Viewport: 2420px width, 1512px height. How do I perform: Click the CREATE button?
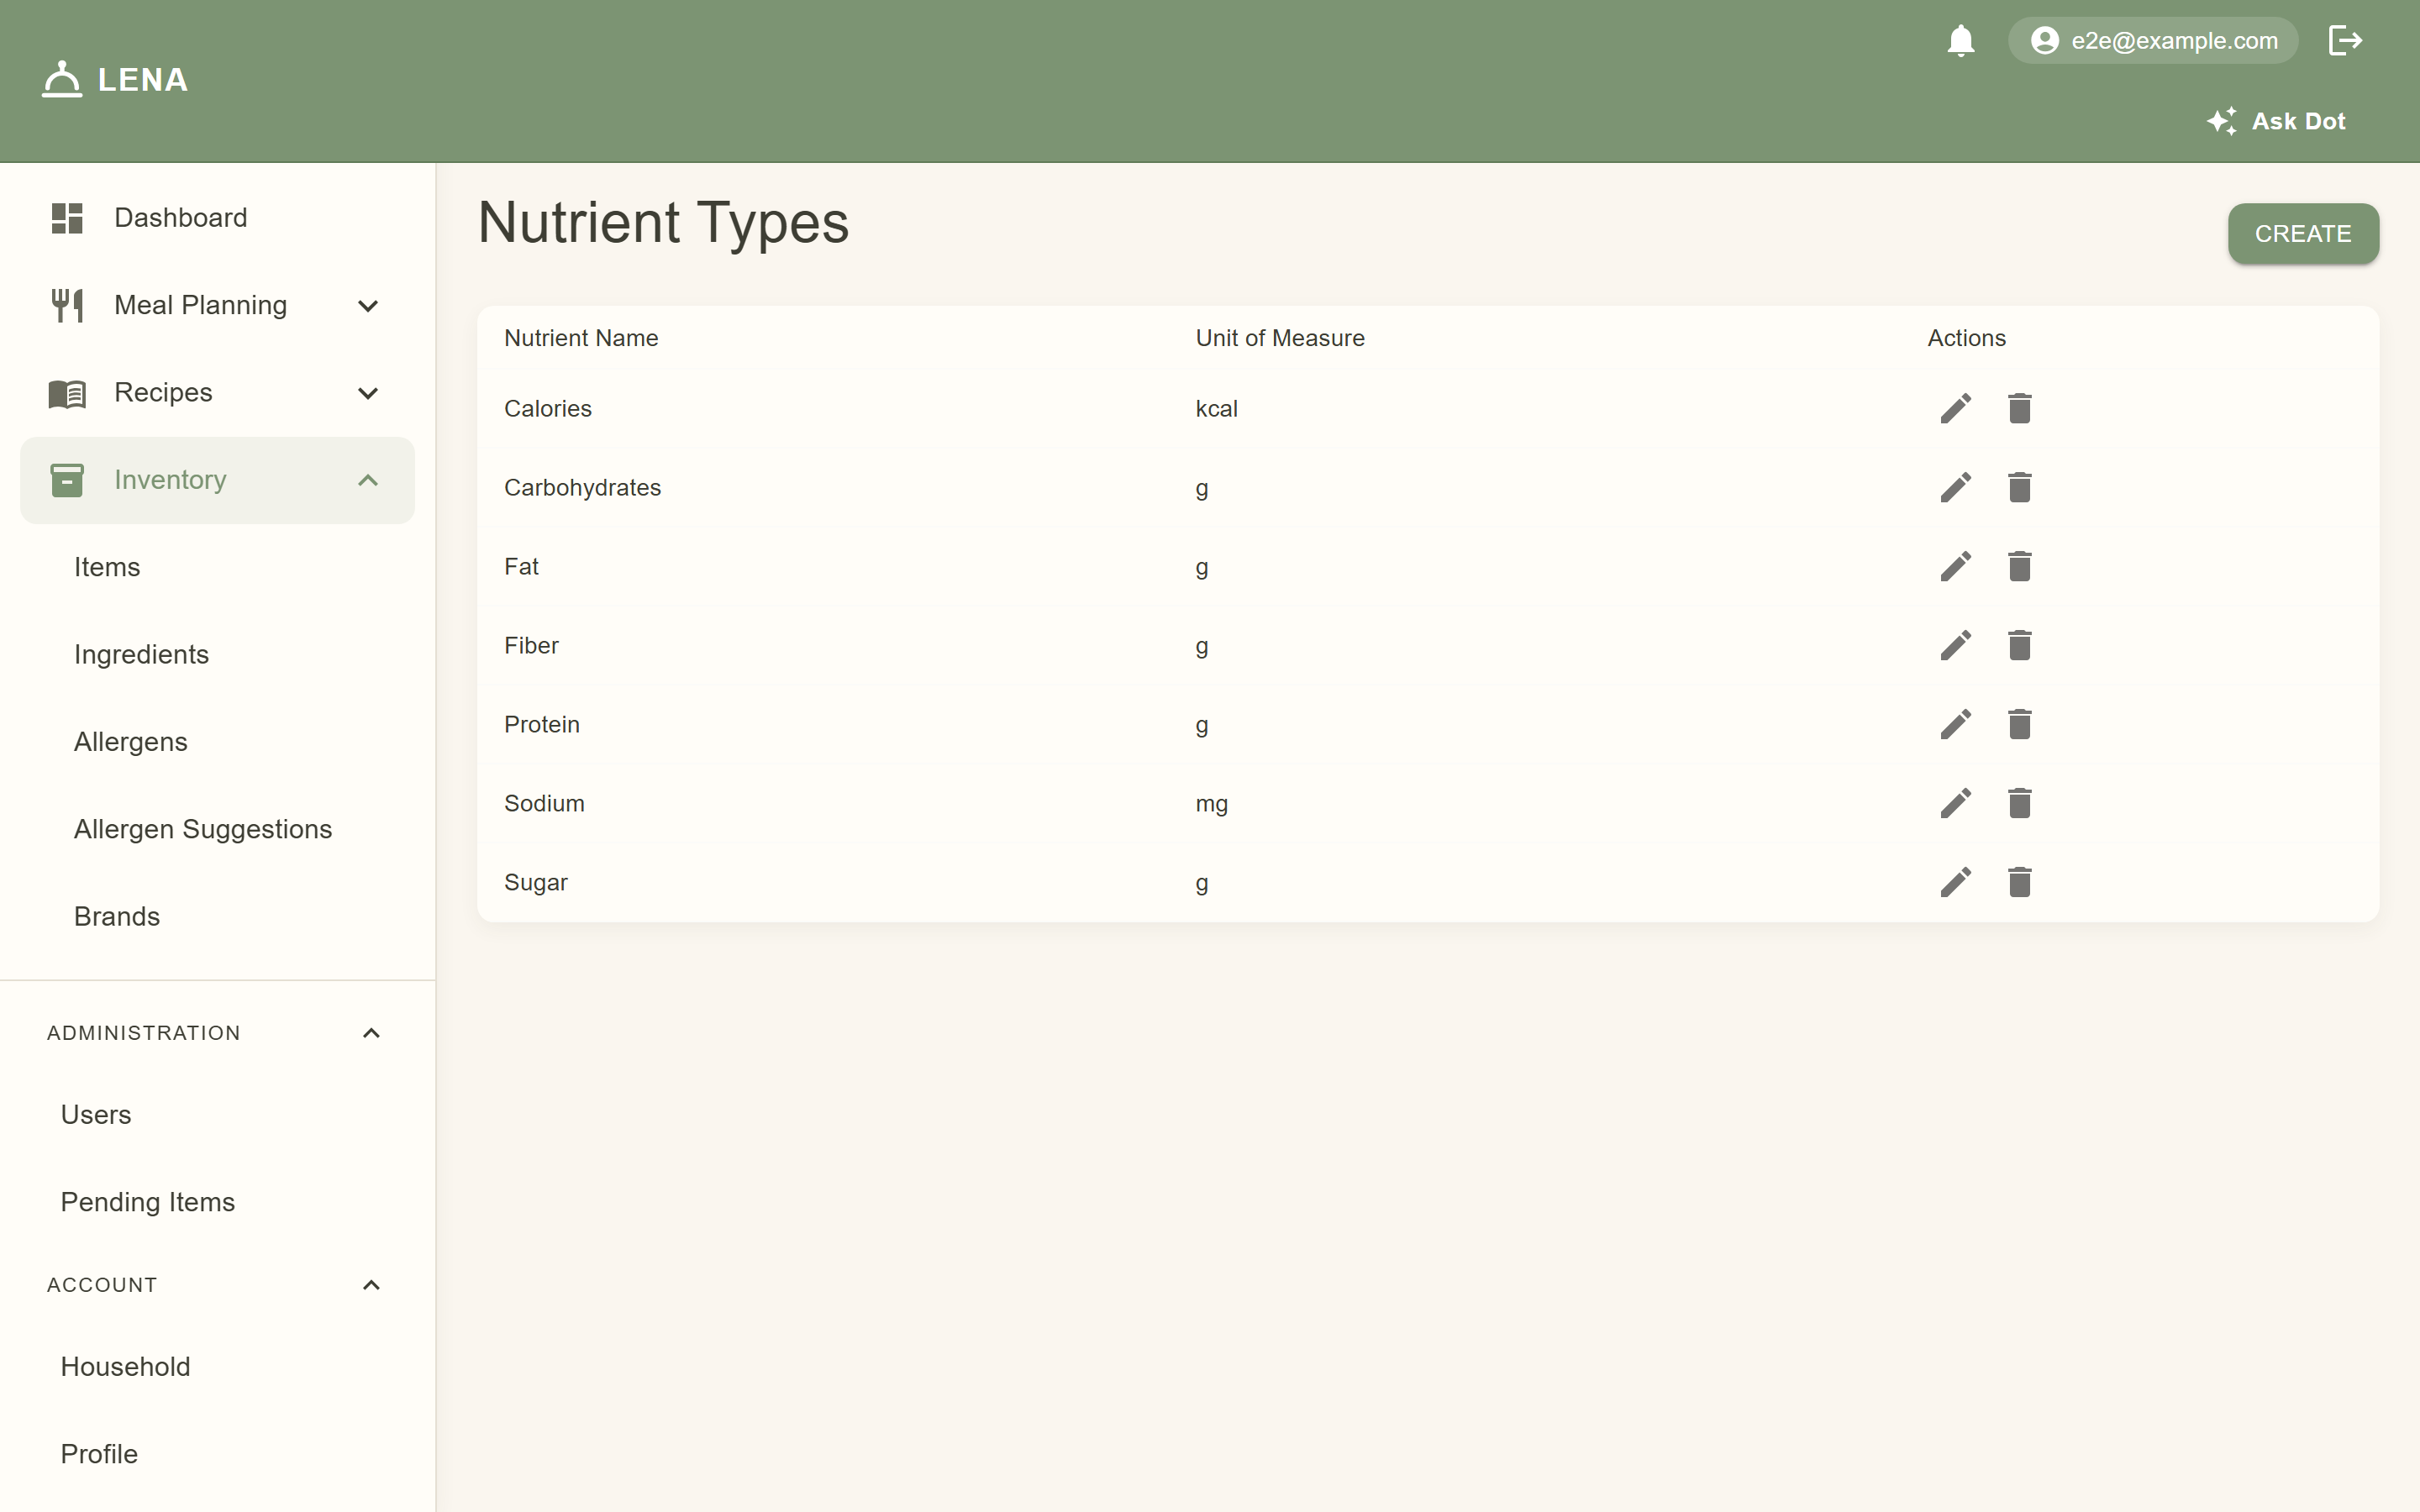2302,234
